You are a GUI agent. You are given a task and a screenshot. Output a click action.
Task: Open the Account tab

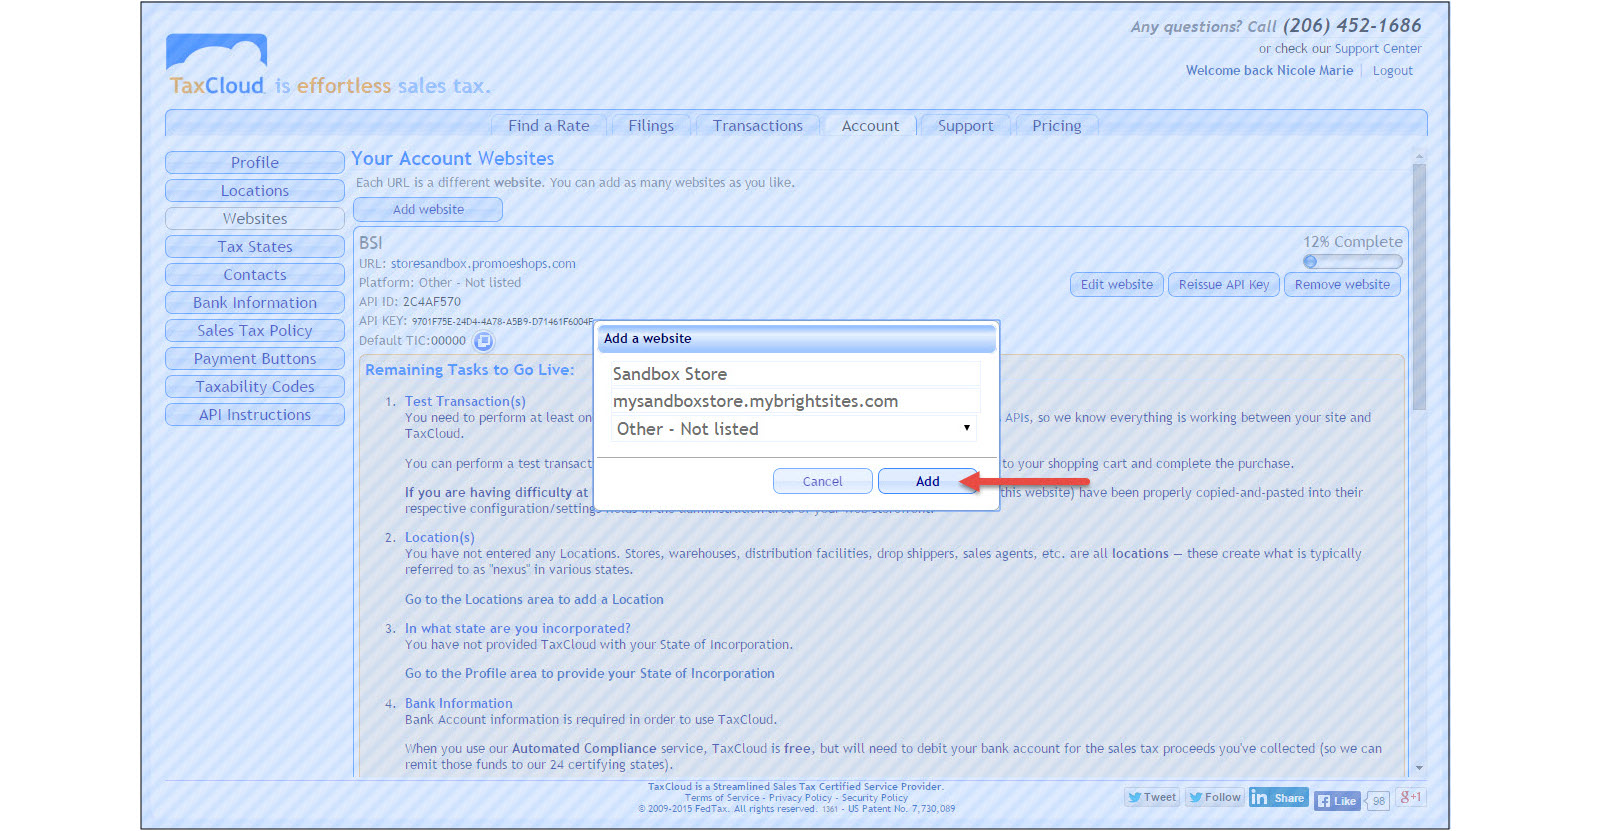[x=870, y=126]
